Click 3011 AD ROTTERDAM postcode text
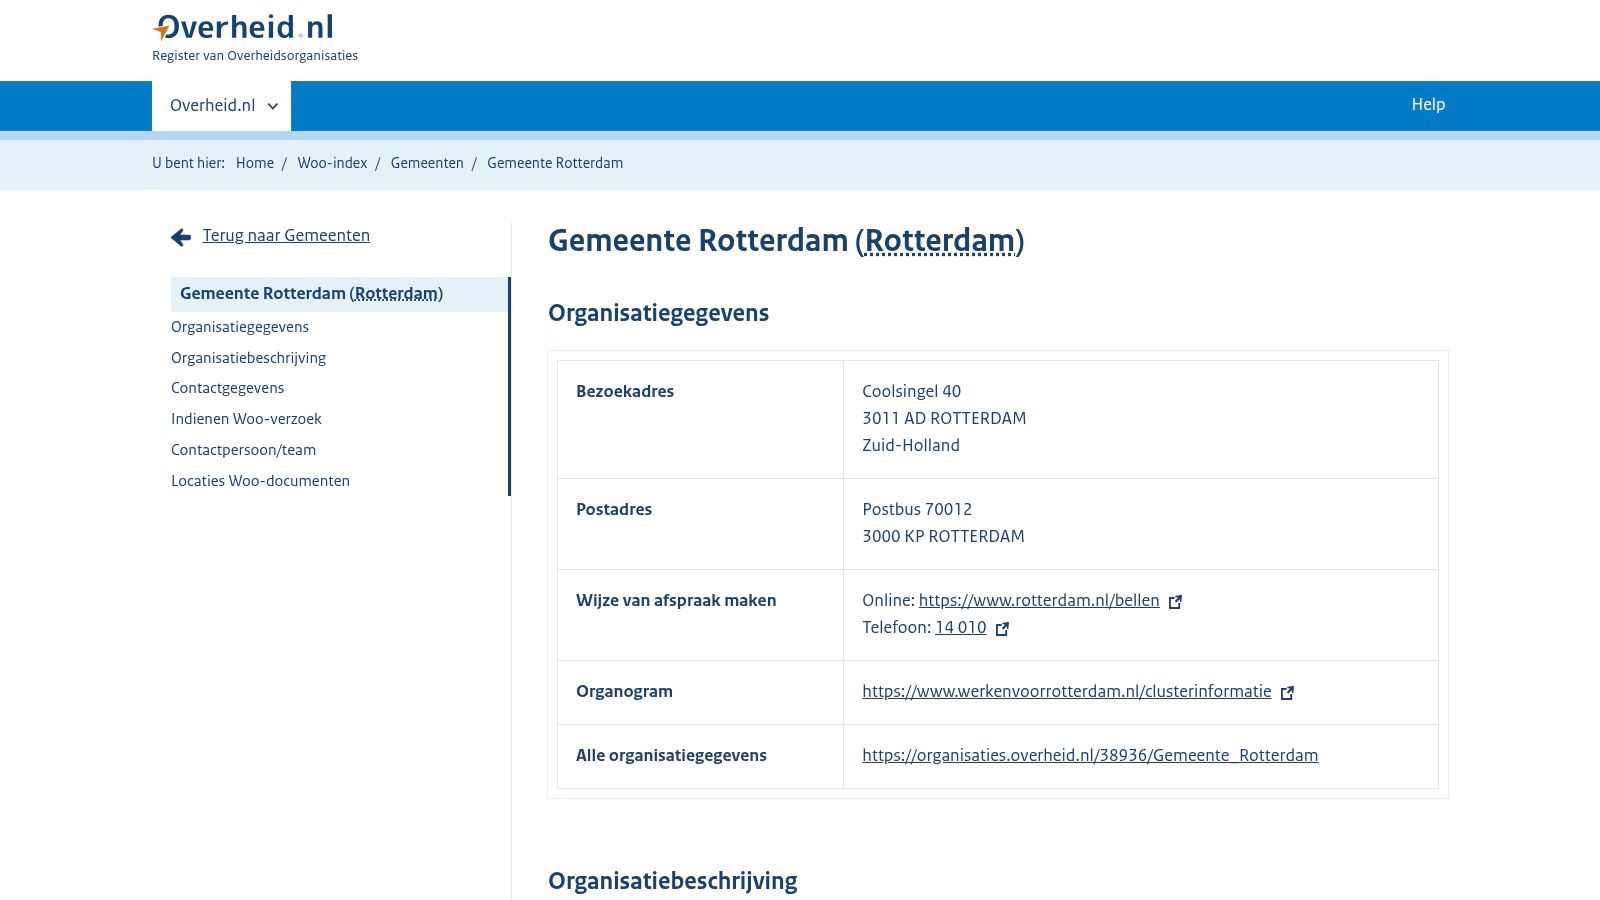 [944, 418]
